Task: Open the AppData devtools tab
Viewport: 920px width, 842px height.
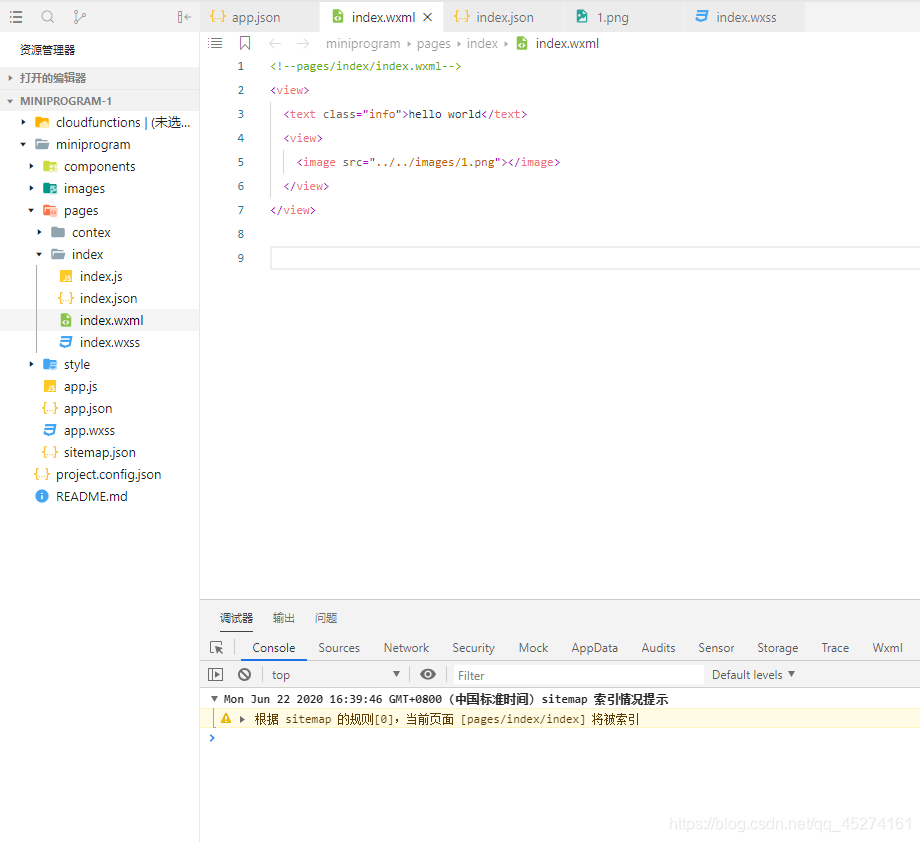Action: (x=595, y=648)
